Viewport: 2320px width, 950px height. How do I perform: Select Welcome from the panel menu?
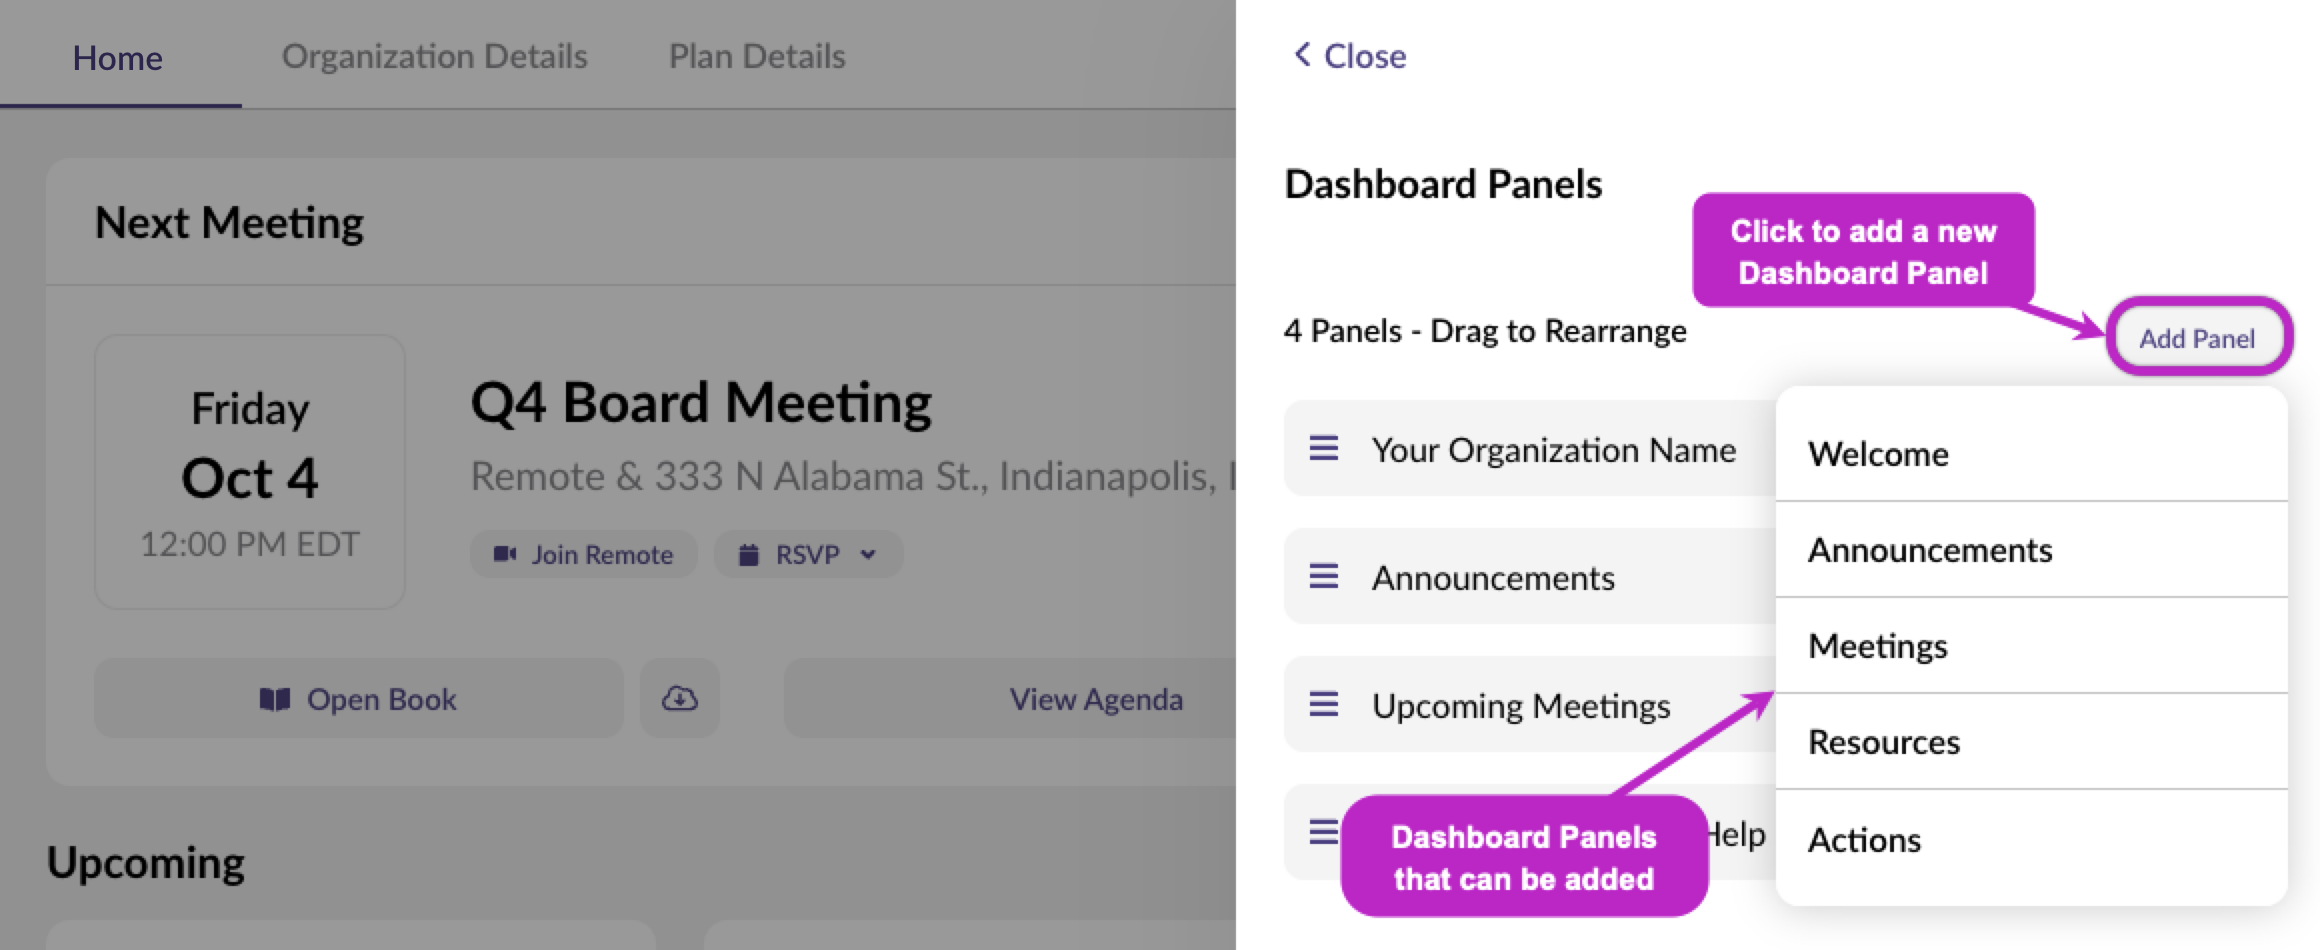point(1878,454)
